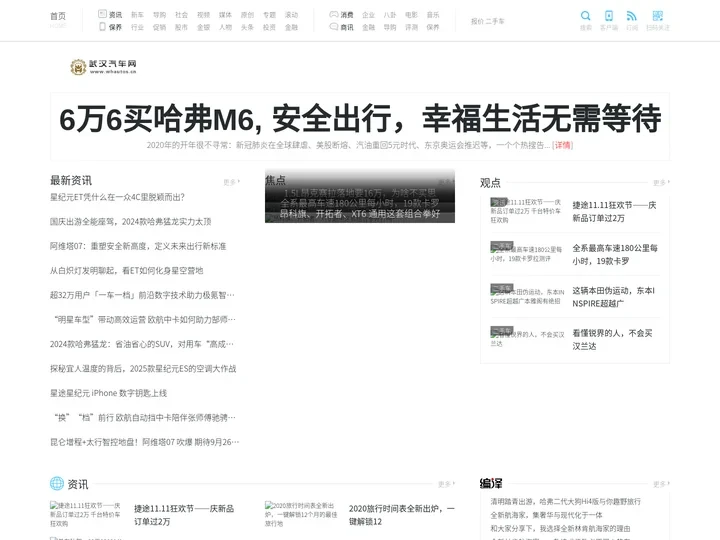Click 更多 beside 编译 heading
The height and width of the screenshot is (540, 720).
(661, 484)
